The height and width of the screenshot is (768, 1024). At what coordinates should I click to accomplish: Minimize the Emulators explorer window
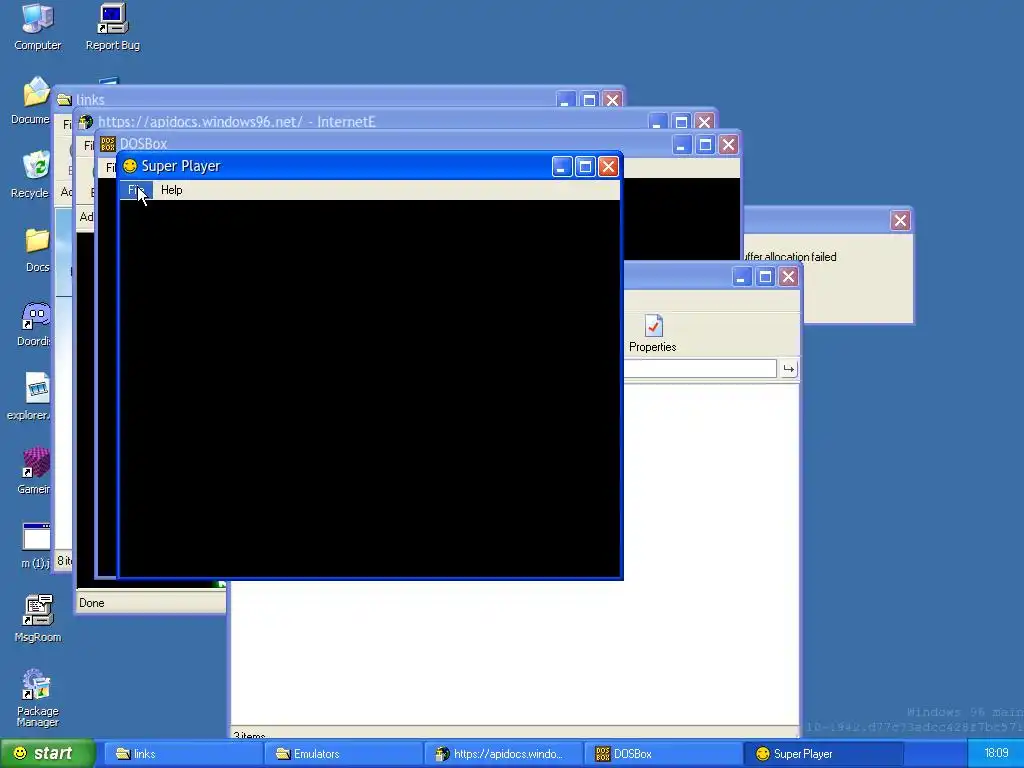[x=741, y=277]
